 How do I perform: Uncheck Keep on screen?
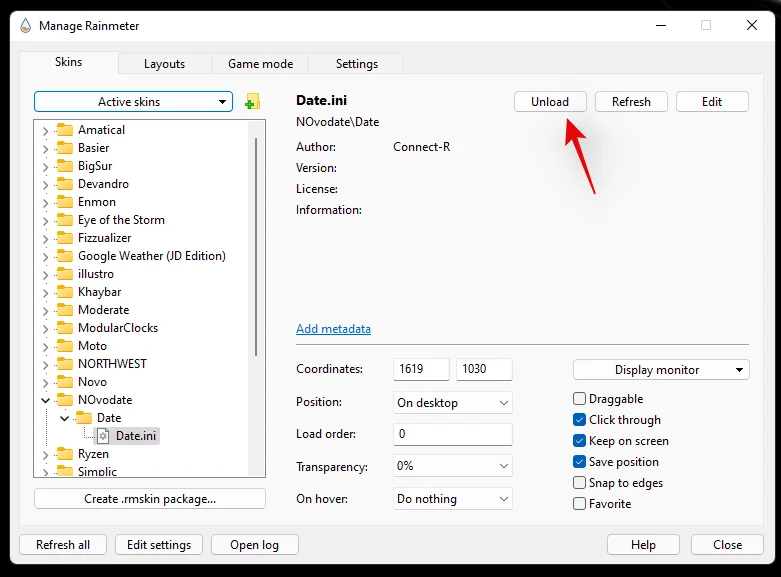[x=579, y=440]
